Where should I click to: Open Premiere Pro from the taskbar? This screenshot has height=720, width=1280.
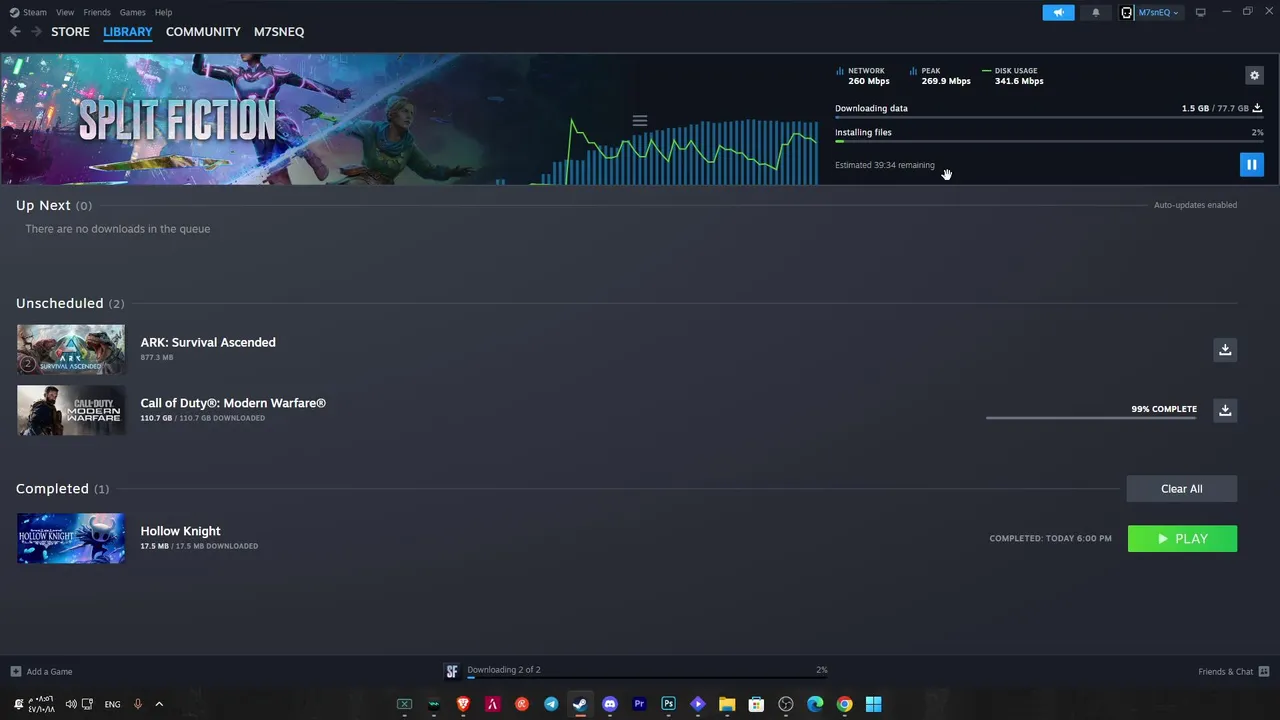pos(639,704)
